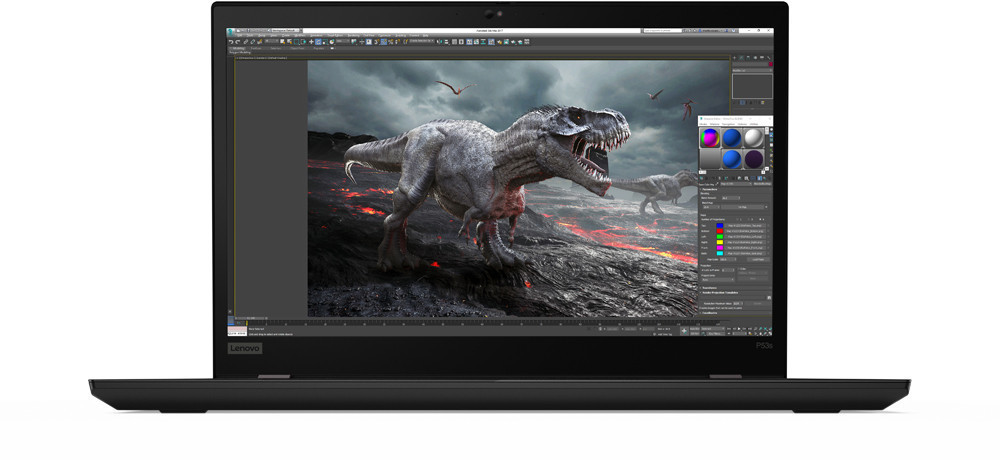Image resolution: width=1000 pixels, height=460 pixels.
Task: Open the Utilities menu in Material Editor
Action: pos(755,124)
